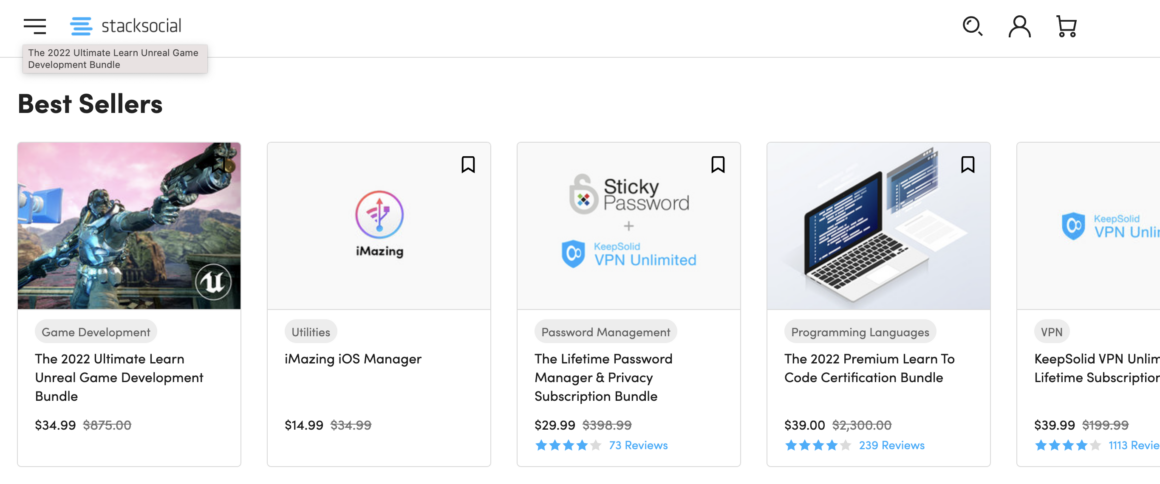
Task: Open the 73 Reviews link
Action: click(x=638, y=446)
